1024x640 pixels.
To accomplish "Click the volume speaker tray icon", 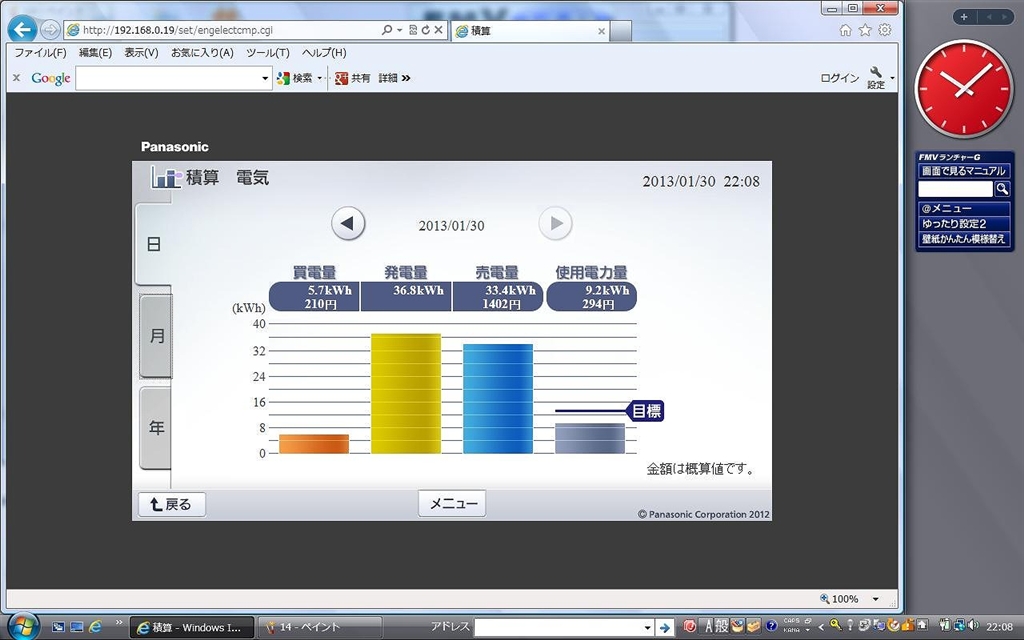I will [x=974, y=626].
